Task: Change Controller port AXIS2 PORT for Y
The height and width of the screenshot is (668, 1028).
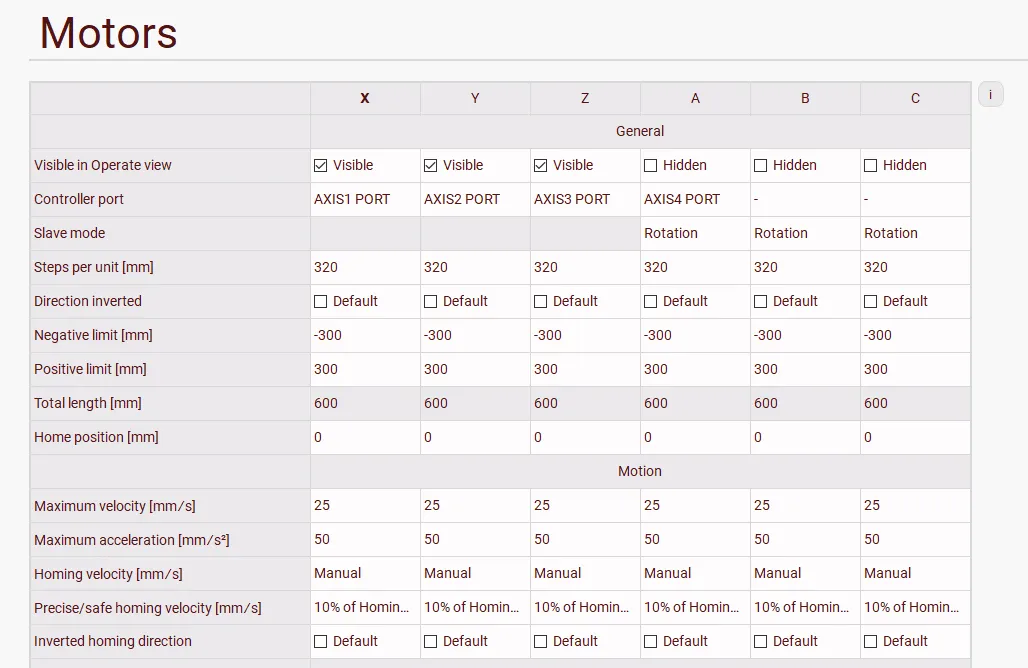Action: click(x=475, y=199)
